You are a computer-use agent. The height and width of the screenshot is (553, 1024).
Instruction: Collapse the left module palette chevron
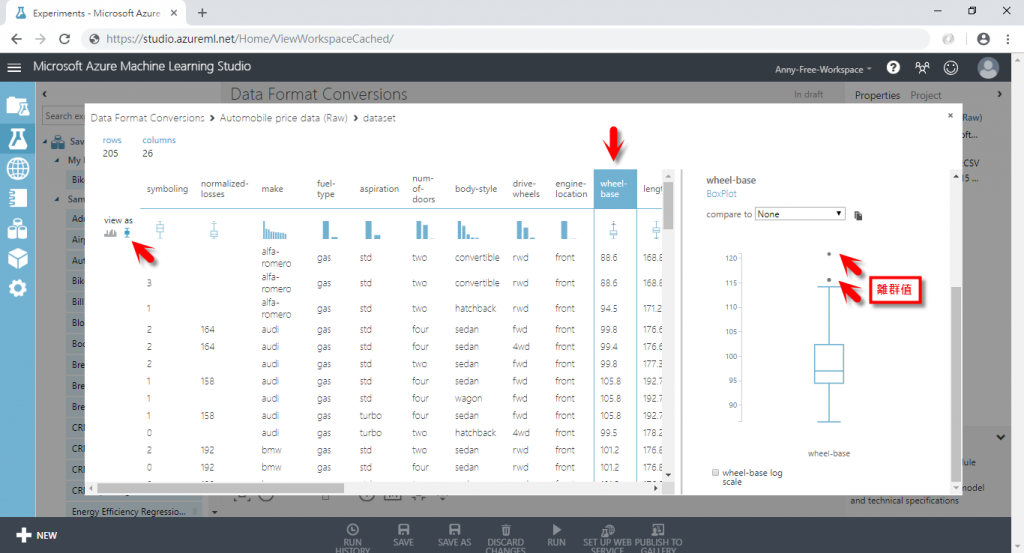(44, 94)
